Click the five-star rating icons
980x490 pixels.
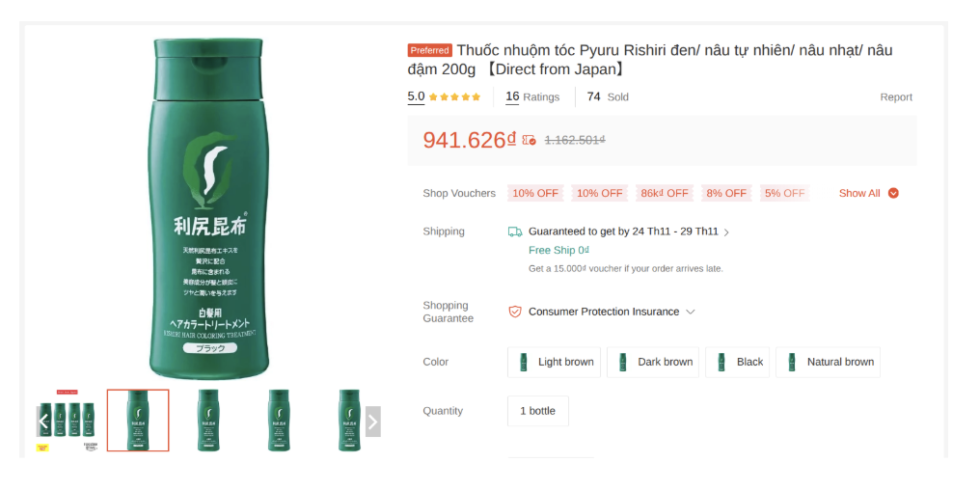pyautogui.click(x=455, y=97)
